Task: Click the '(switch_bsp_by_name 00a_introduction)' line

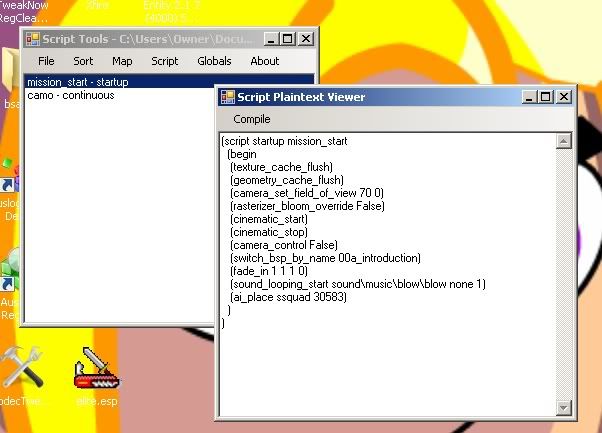Action: click(x=325, y=258)
